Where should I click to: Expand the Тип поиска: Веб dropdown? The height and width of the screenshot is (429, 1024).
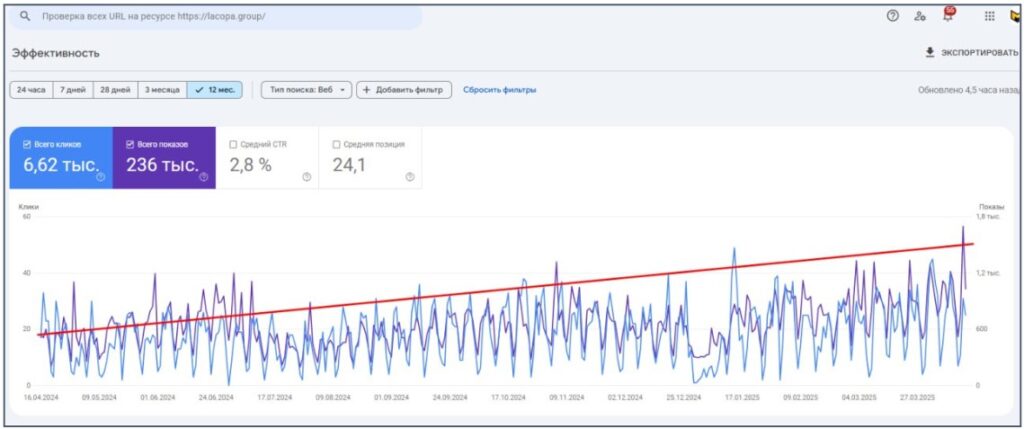306,90
